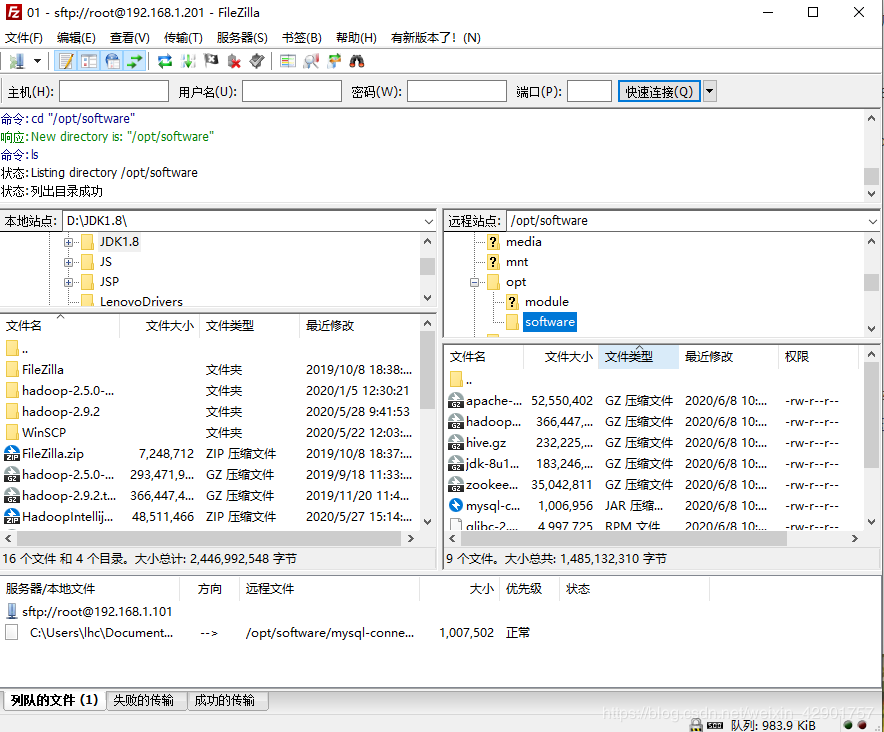Expand the JS local folder
This screenshot has width=884, height=732.
coord(68,262)
